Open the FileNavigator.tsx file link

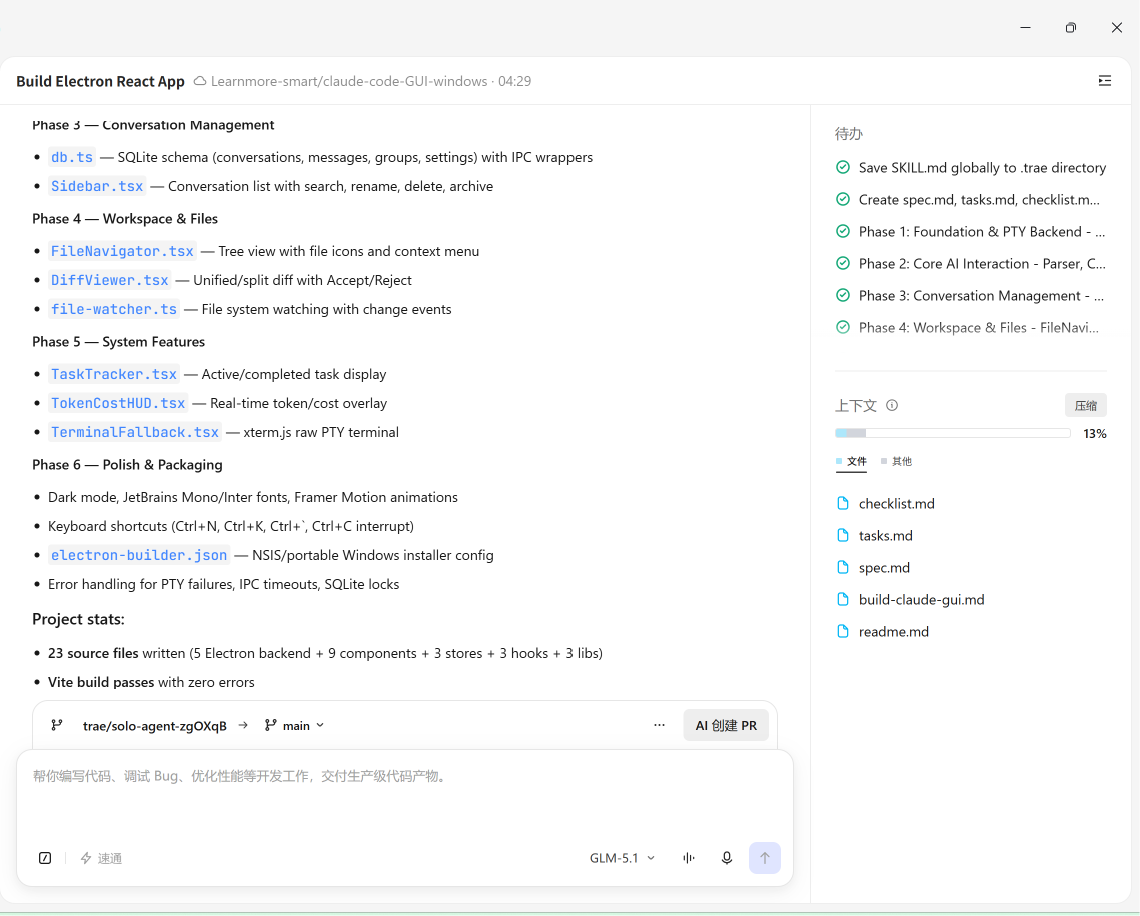(x=122, y=251)
